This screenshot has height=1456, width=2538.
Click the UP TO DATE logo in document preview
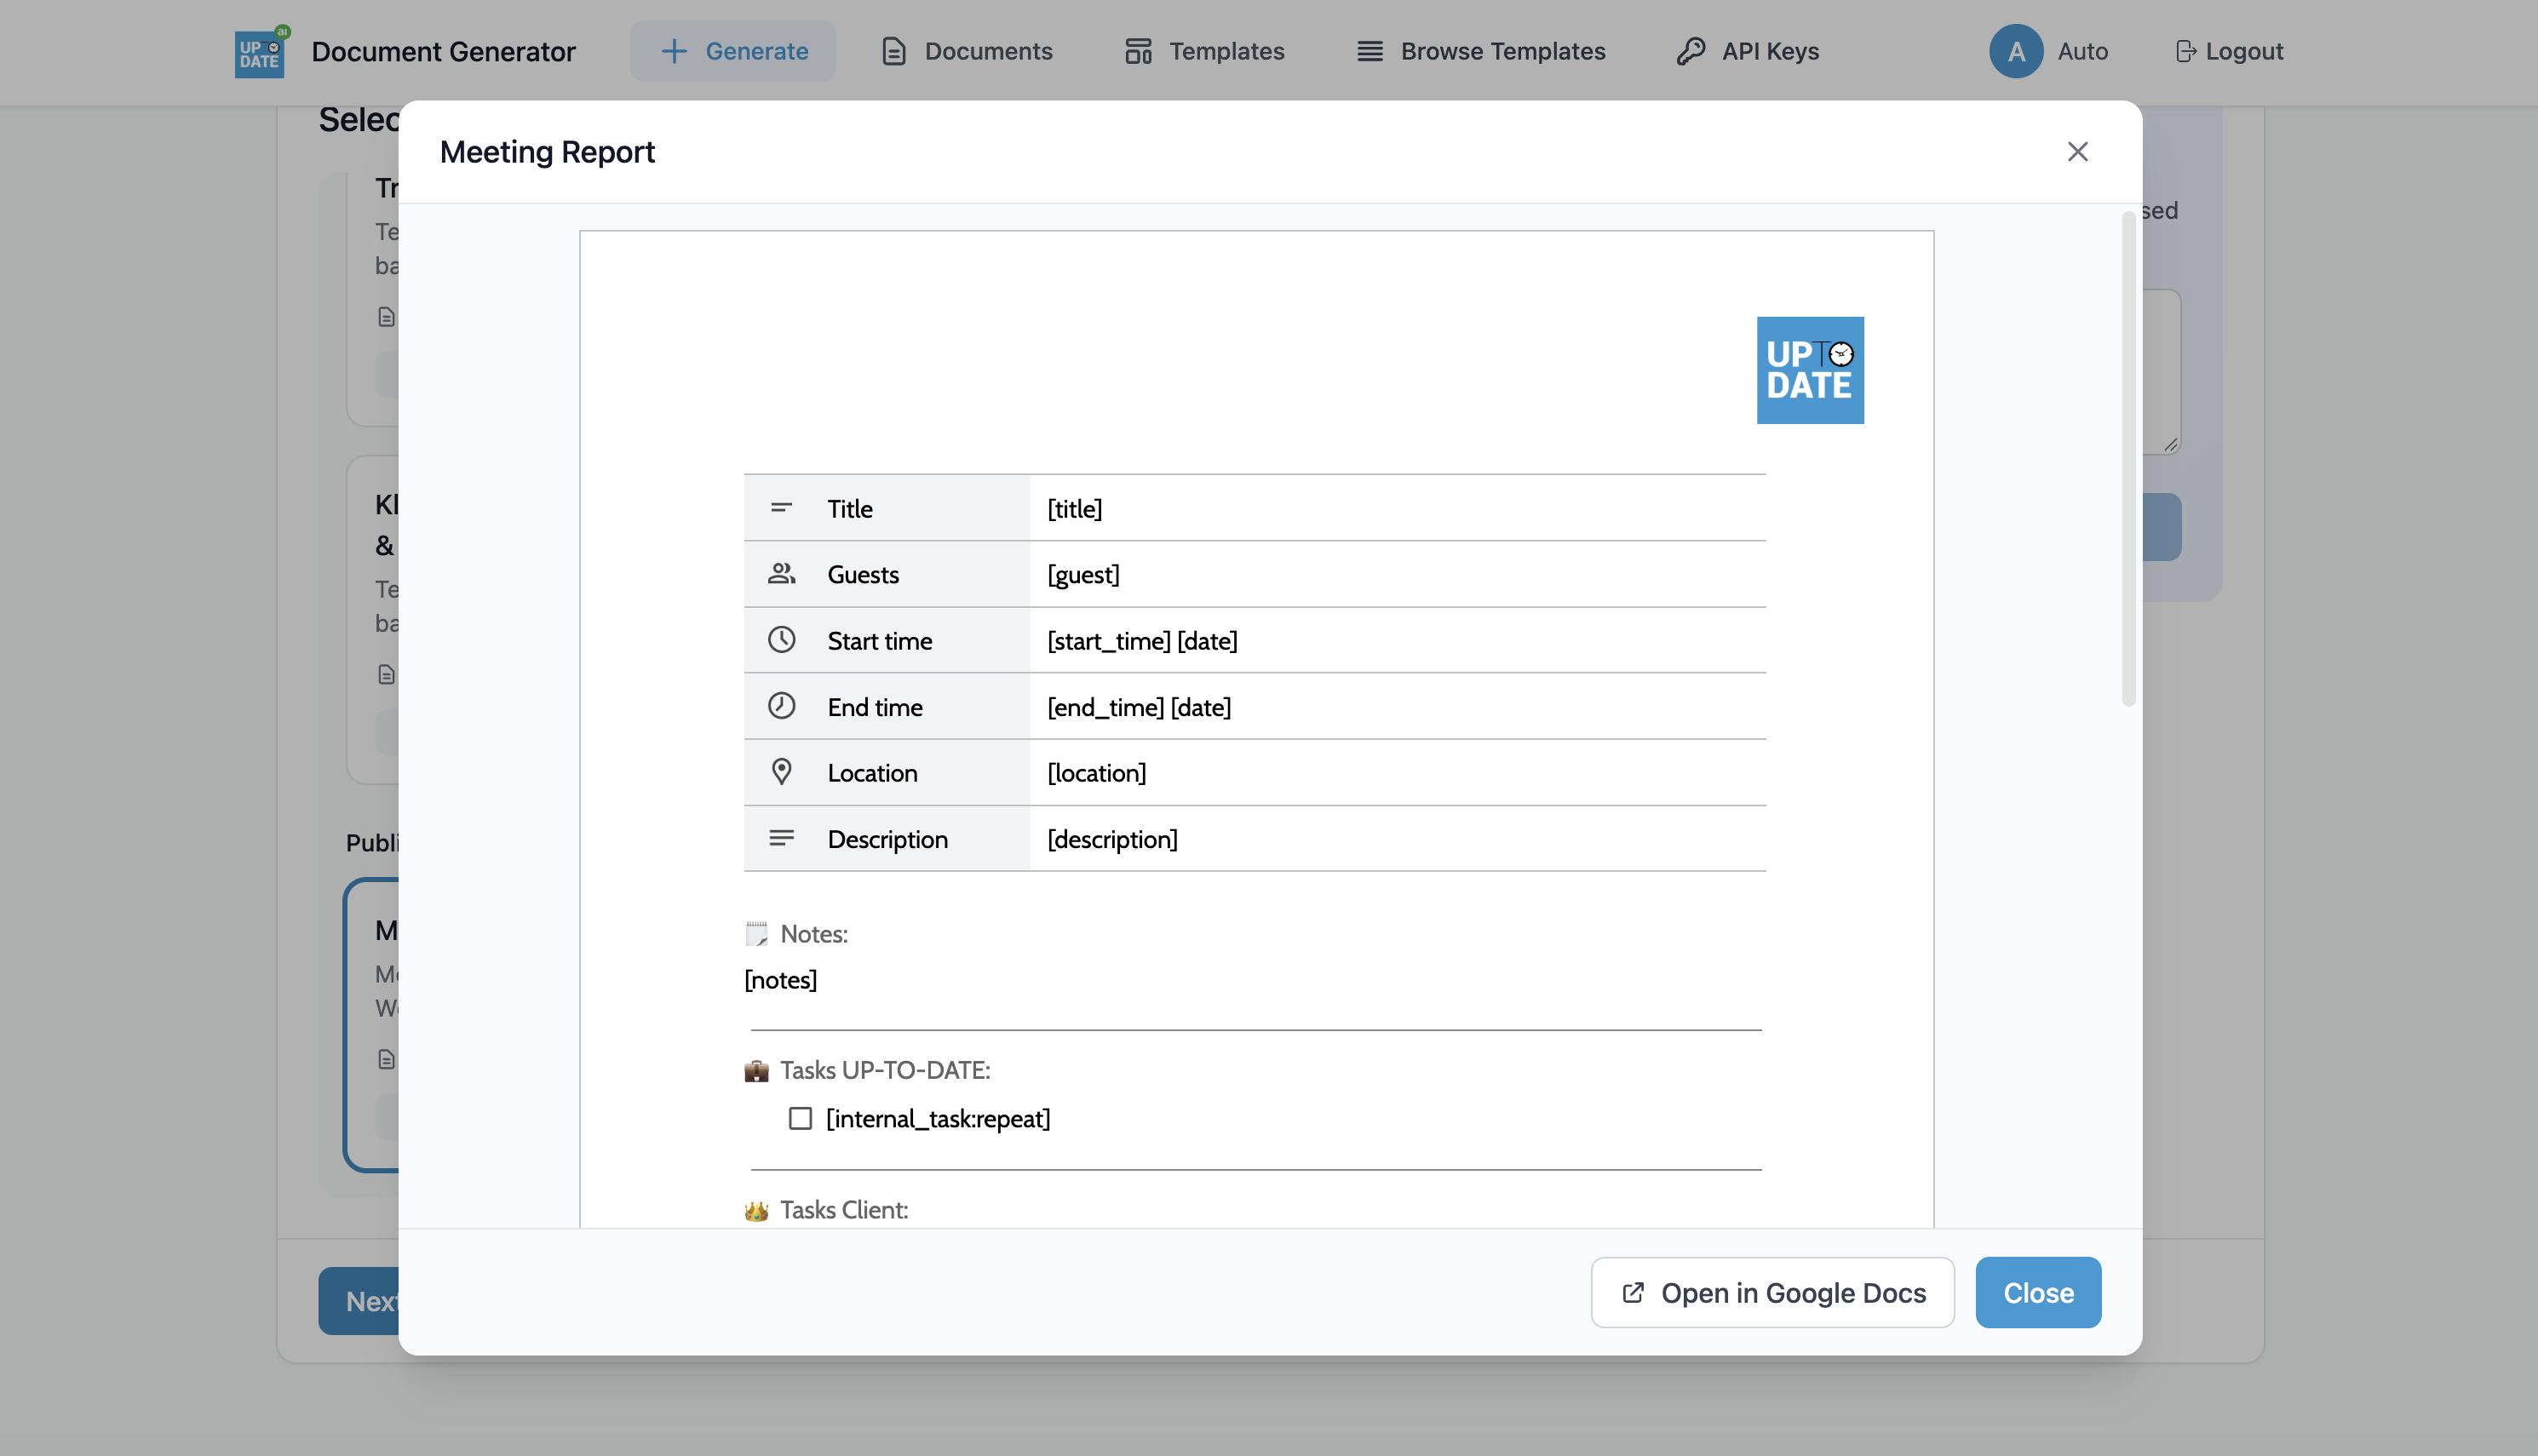point(1810,370)
